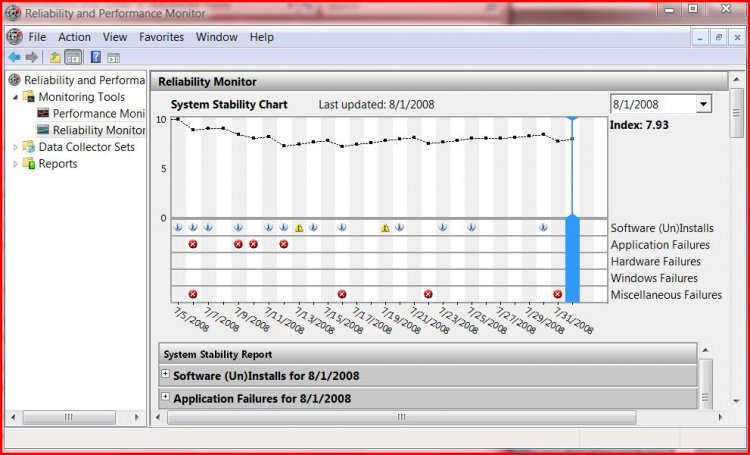This screenshot has width=750, height=455.
Task: Click the yellow warning icon on 7/19/2008
Action: point(385,228)
